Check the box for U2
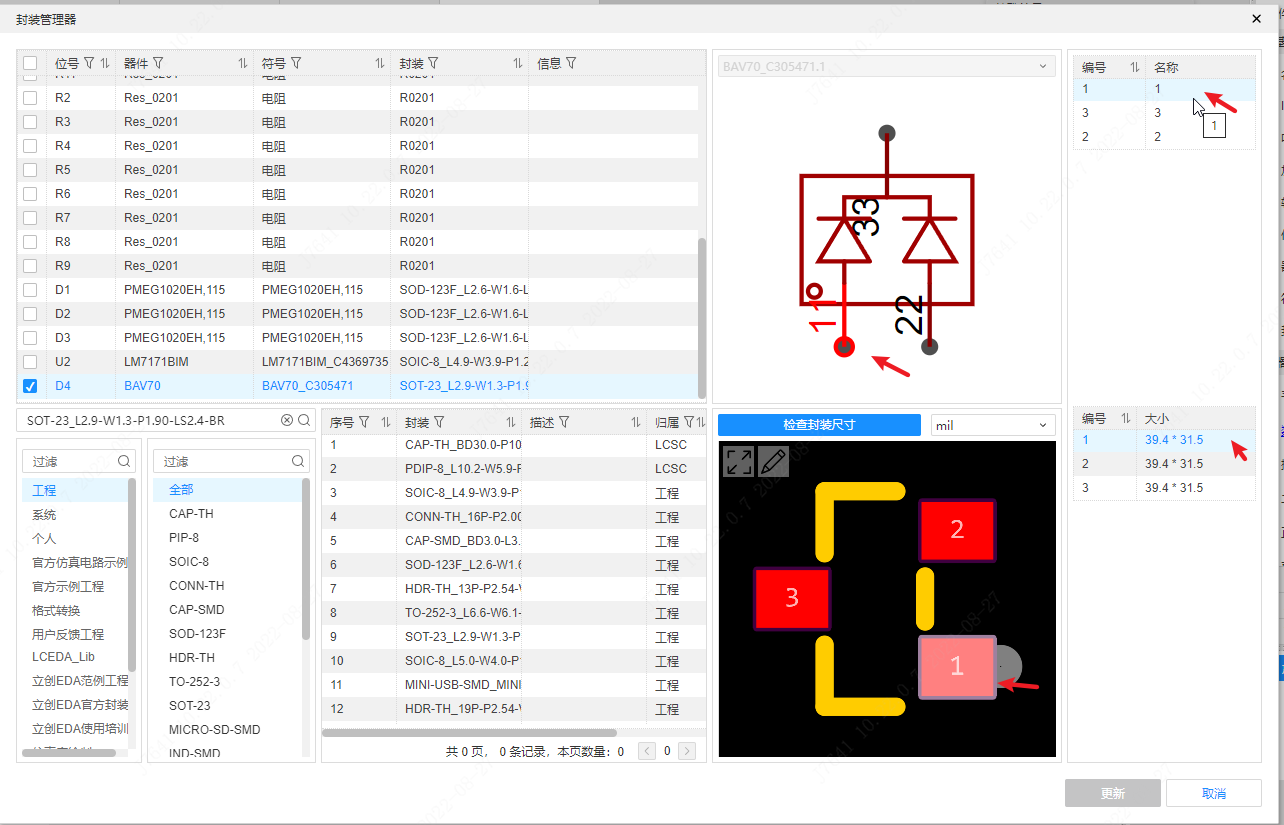1284x825 pixels. pos(30,362)
